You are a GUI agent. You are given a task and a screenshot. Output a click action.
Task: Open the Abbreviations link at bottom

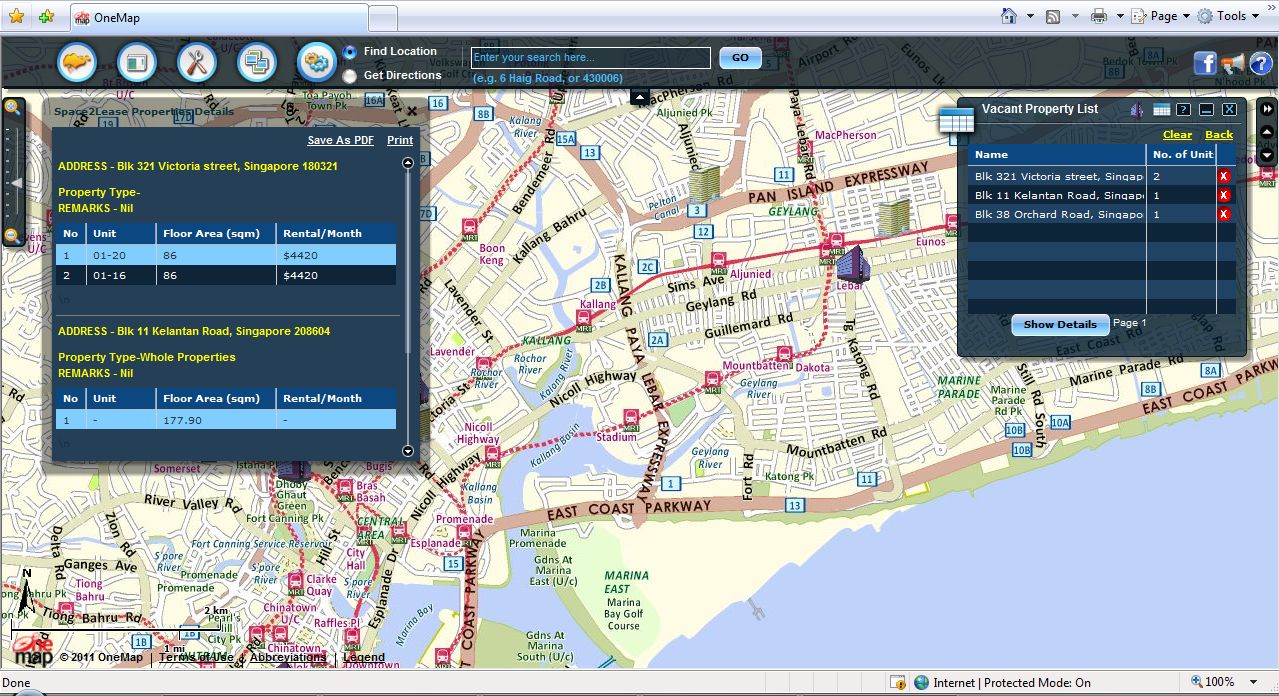click(x=288, y=657)
